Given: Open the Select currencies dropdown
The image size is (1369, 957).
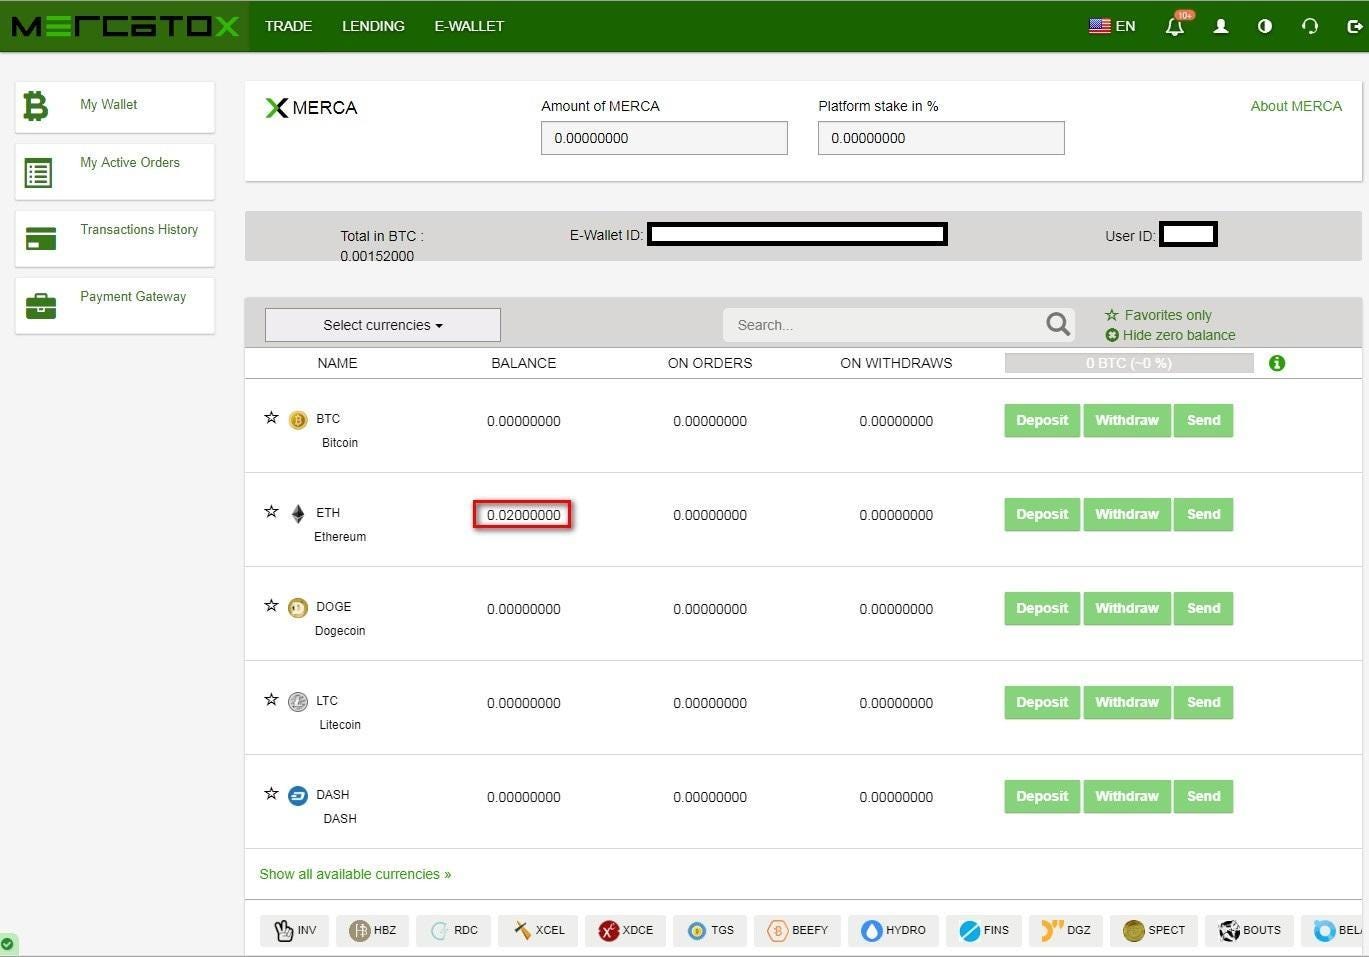Looking at the screenshot, I should tap(382, 324).
